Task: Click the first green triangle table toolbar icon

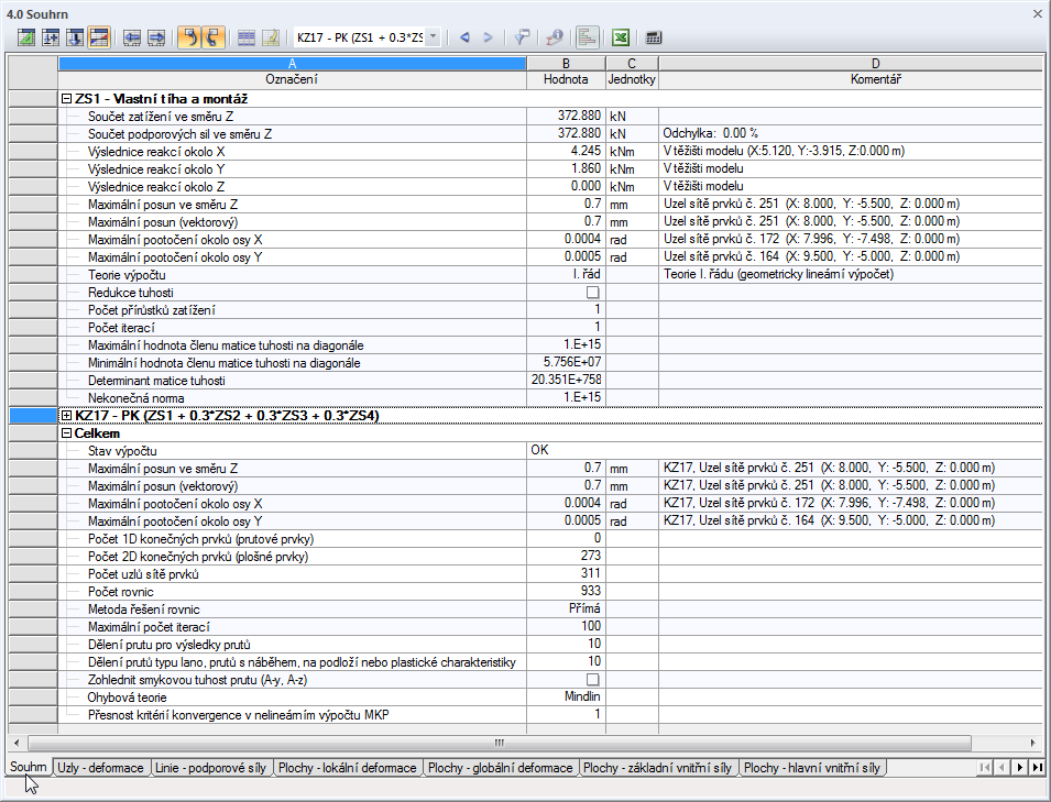Action: coord(26,38)
